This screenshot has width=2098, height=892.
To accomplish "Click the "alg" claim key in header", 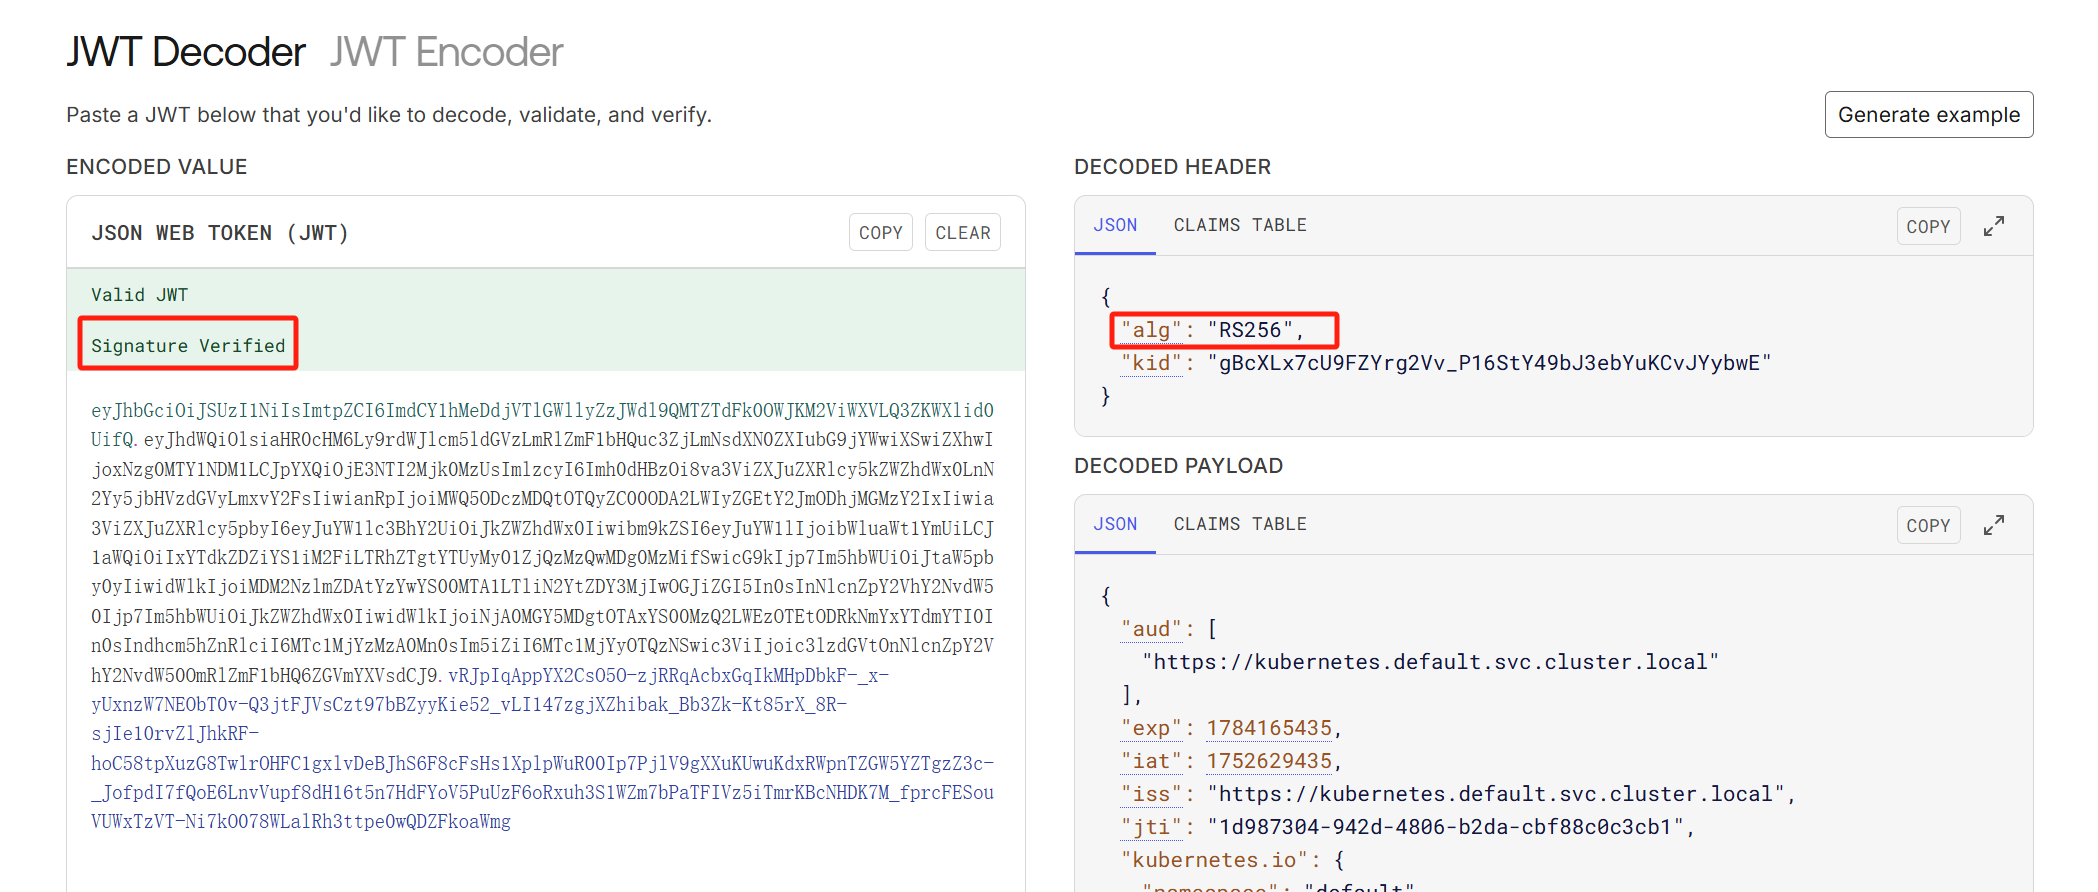I will [1151, 330].
